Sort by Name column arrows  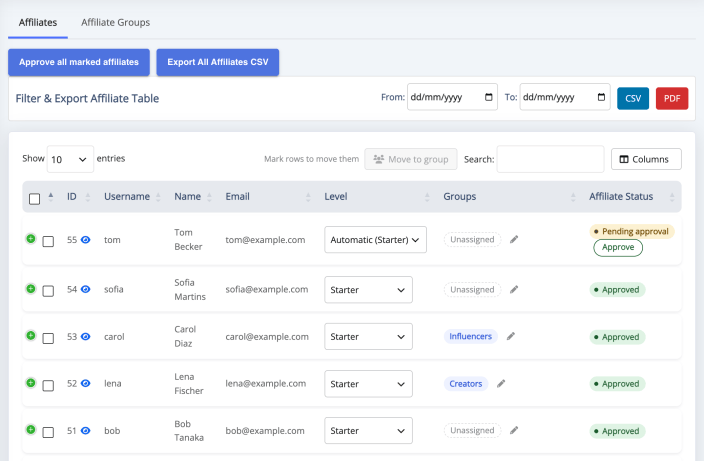(209, 197)
